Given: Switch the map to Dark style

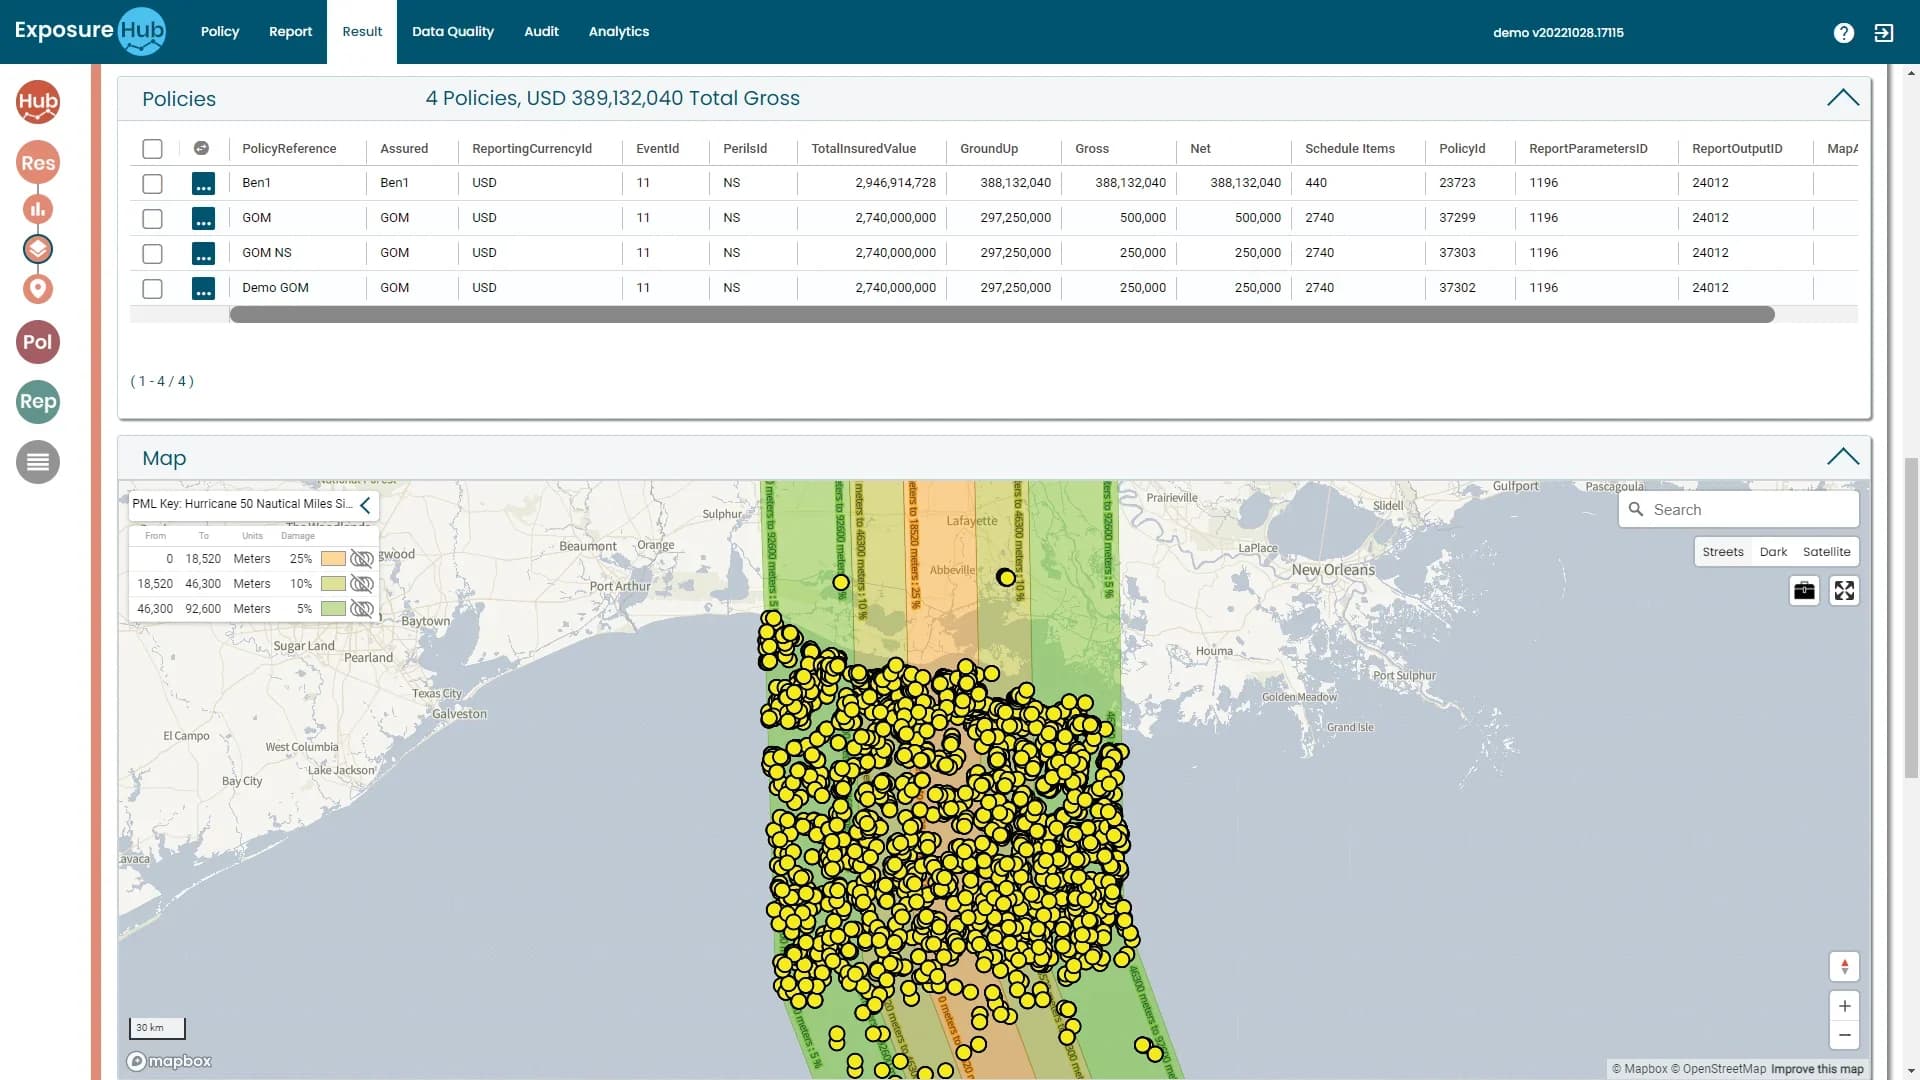Looking at the screenshot, I should tap(1773, 552).
